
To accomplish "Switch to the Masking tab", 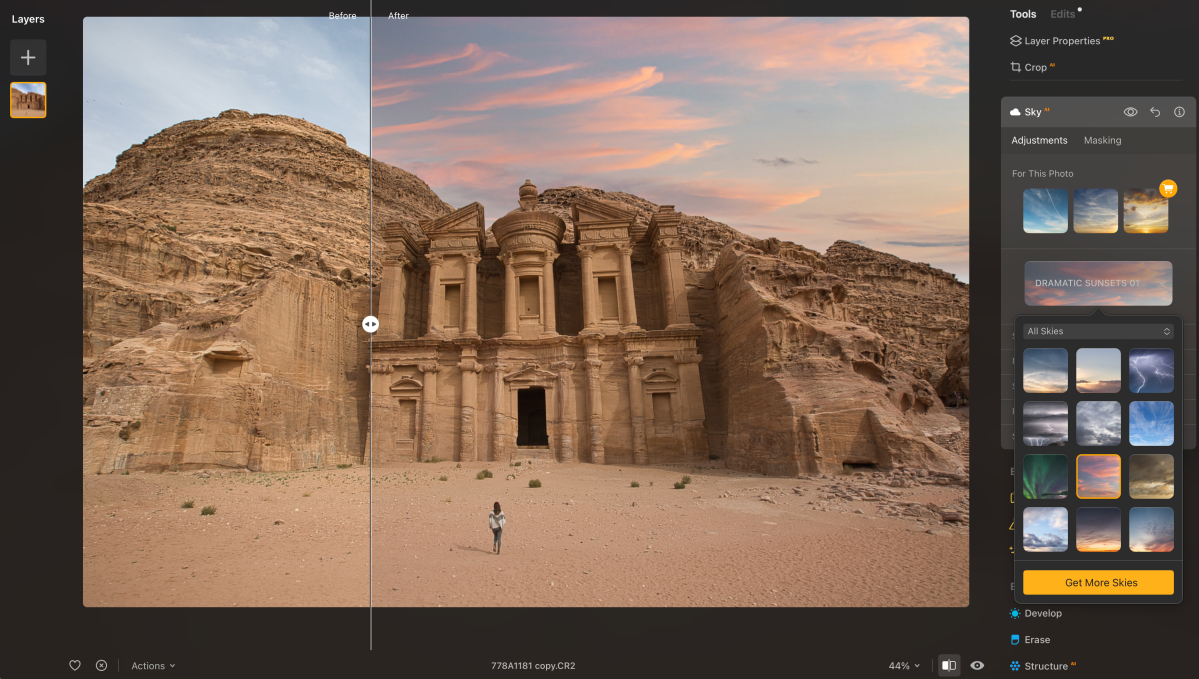I will point(1102,140).
